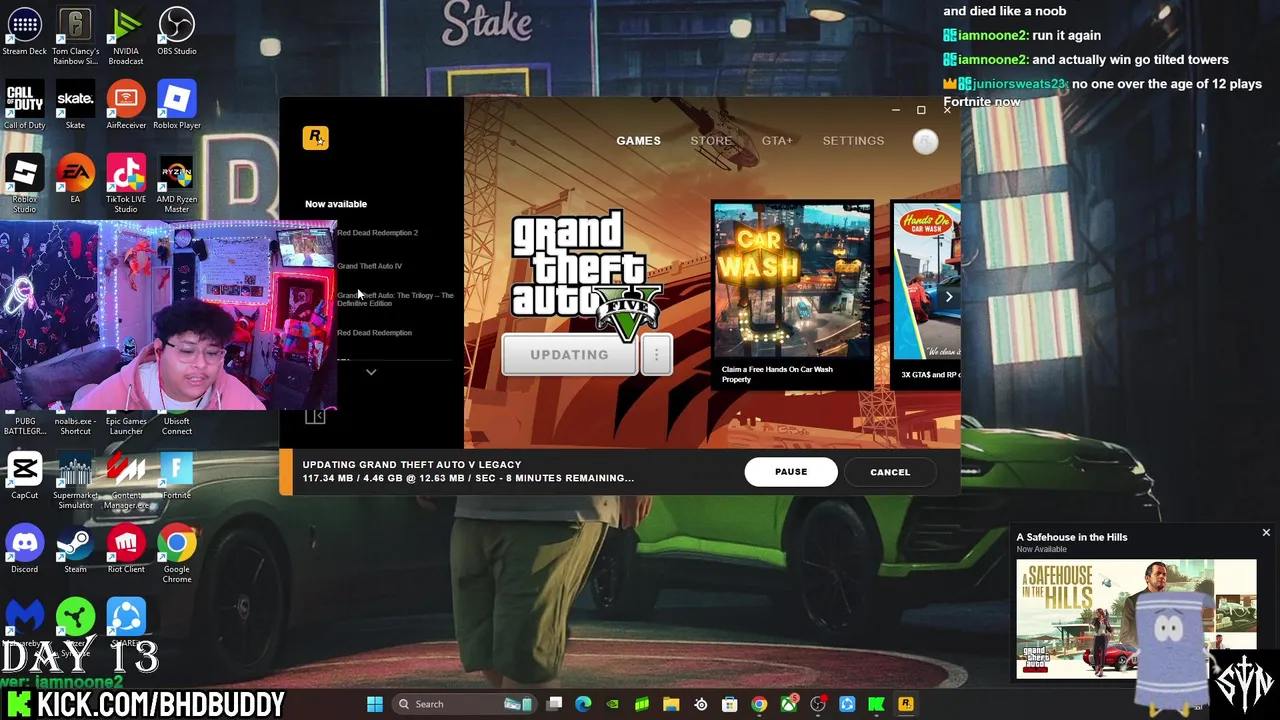Open TikTok LIVE Studio desktop shortcut
1280x720 pixels.
click(126, 184)
